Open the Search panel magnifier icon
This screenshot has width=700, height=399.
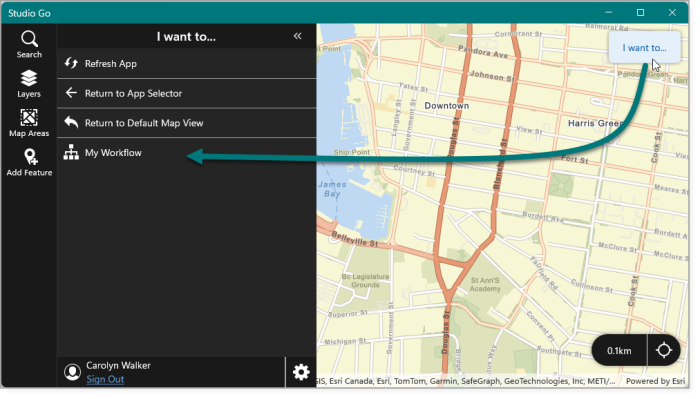(x=29, y=39)
